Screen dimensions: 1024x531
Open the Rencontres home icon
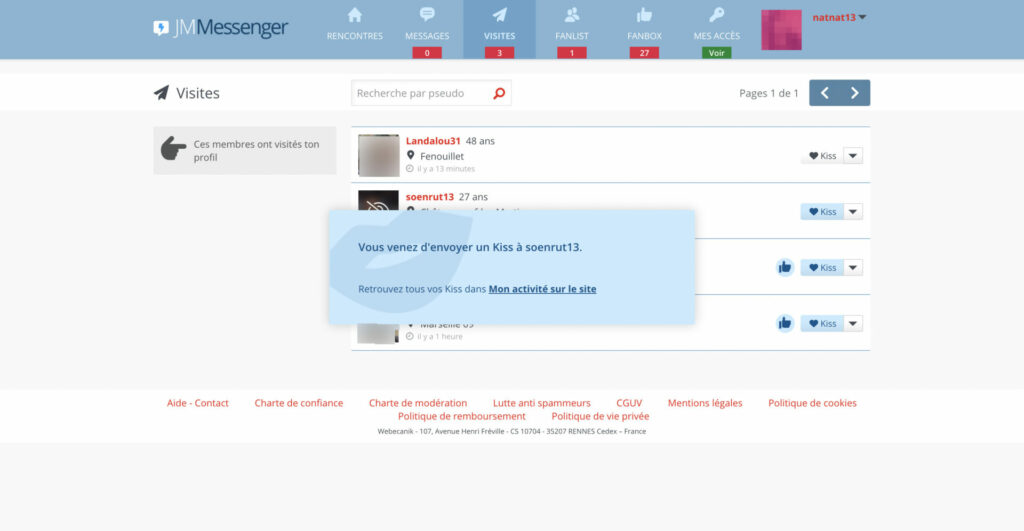[355, 14]
